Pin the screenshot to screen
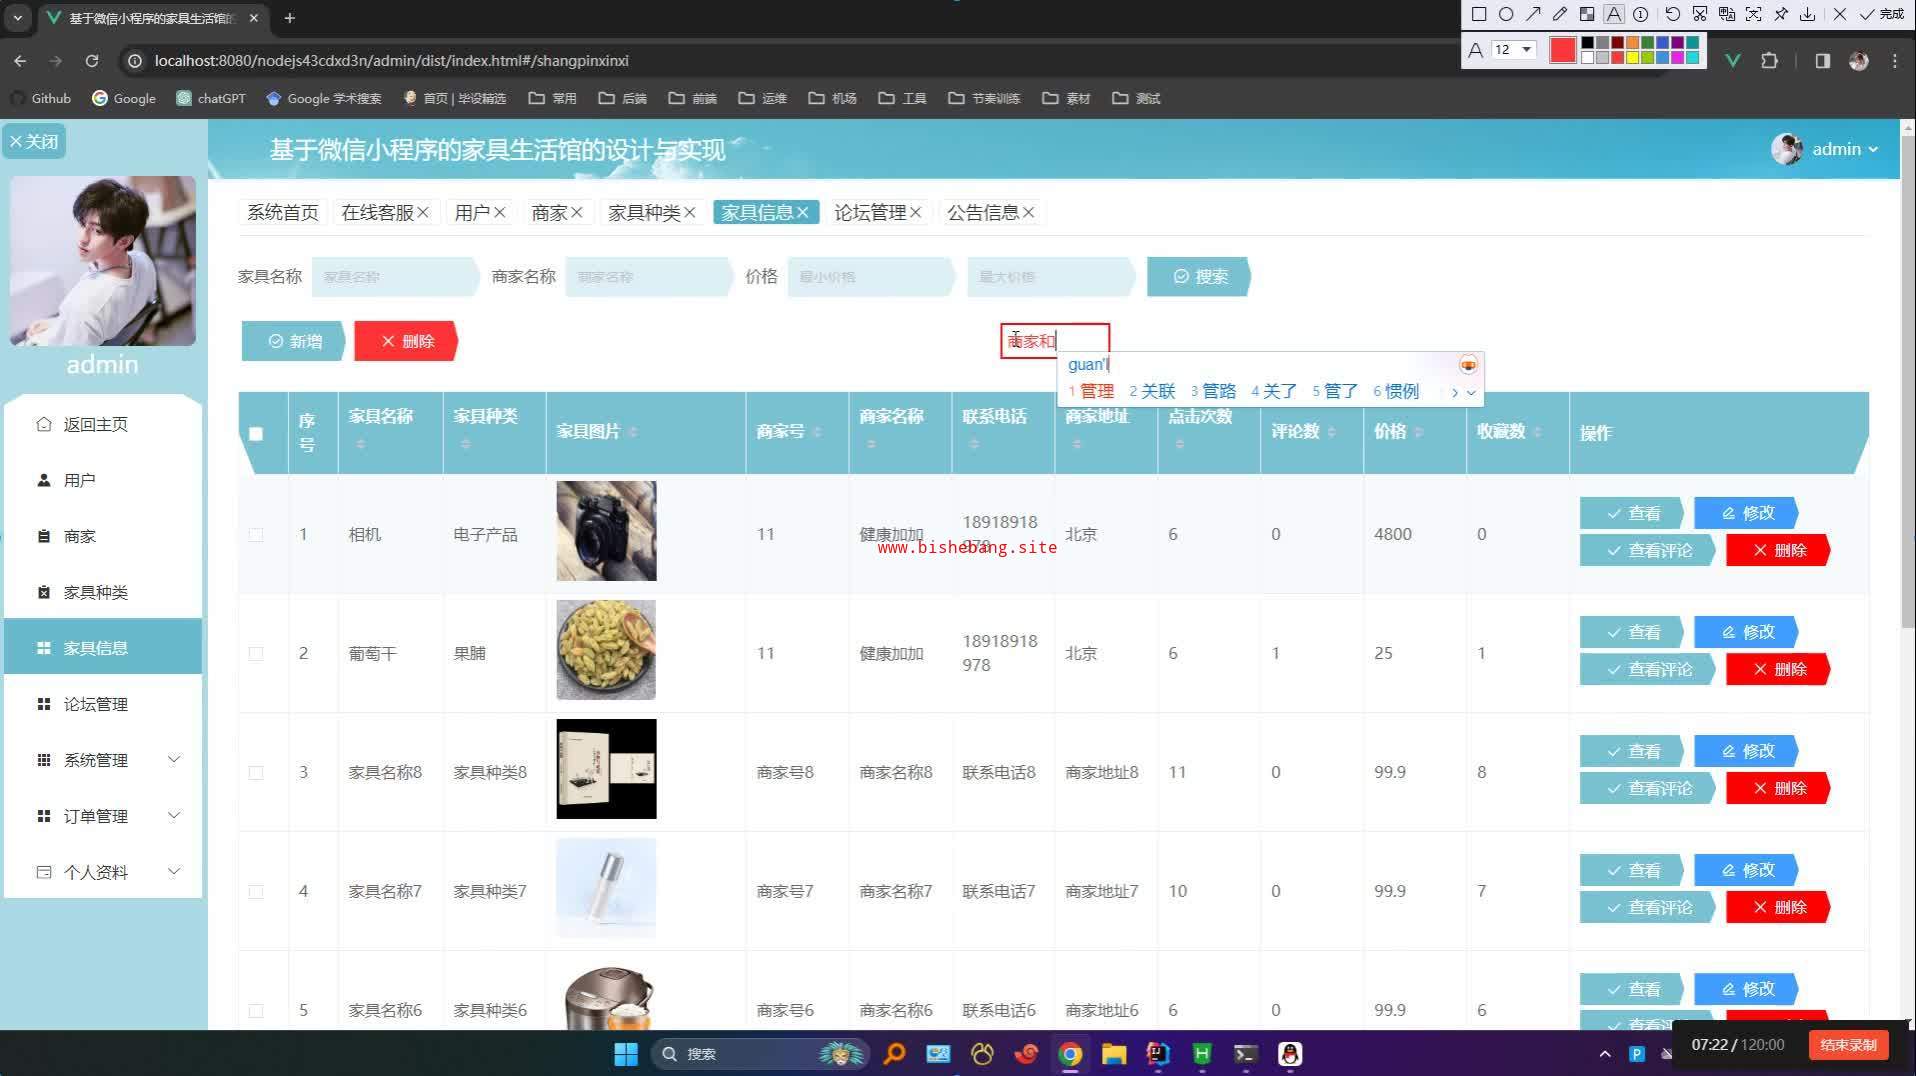This screenshot has height=1076, width=1916. click(1781, 14)
